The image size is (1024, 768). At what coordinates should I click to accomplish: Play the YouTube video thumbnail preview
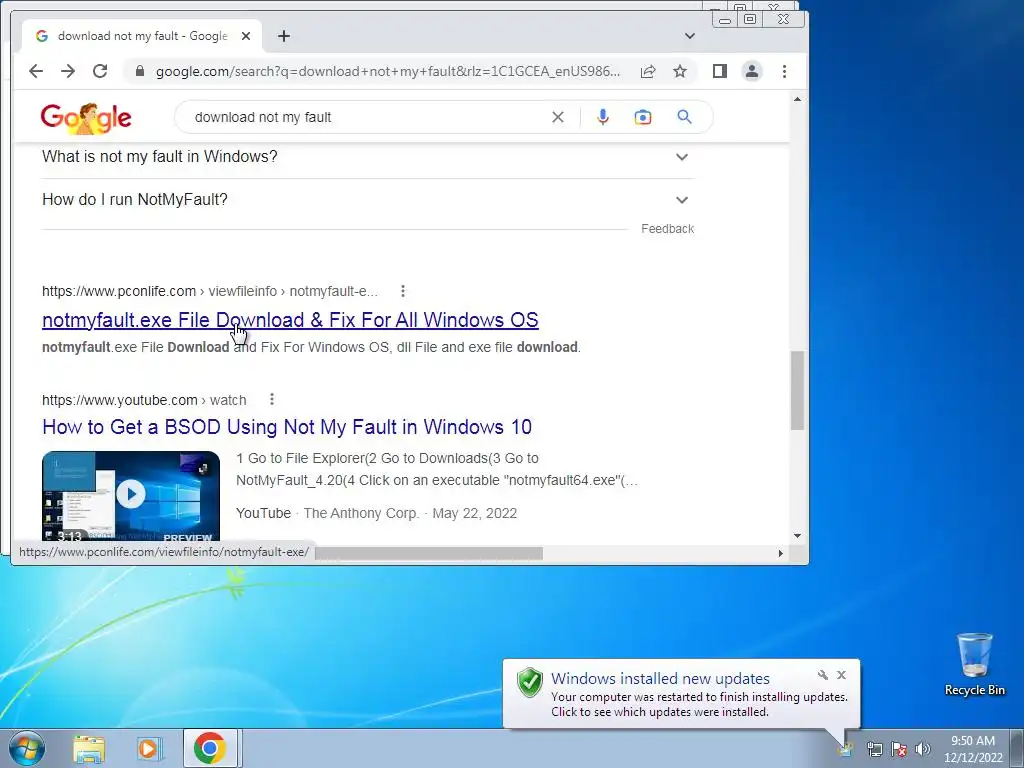[131, 495]
